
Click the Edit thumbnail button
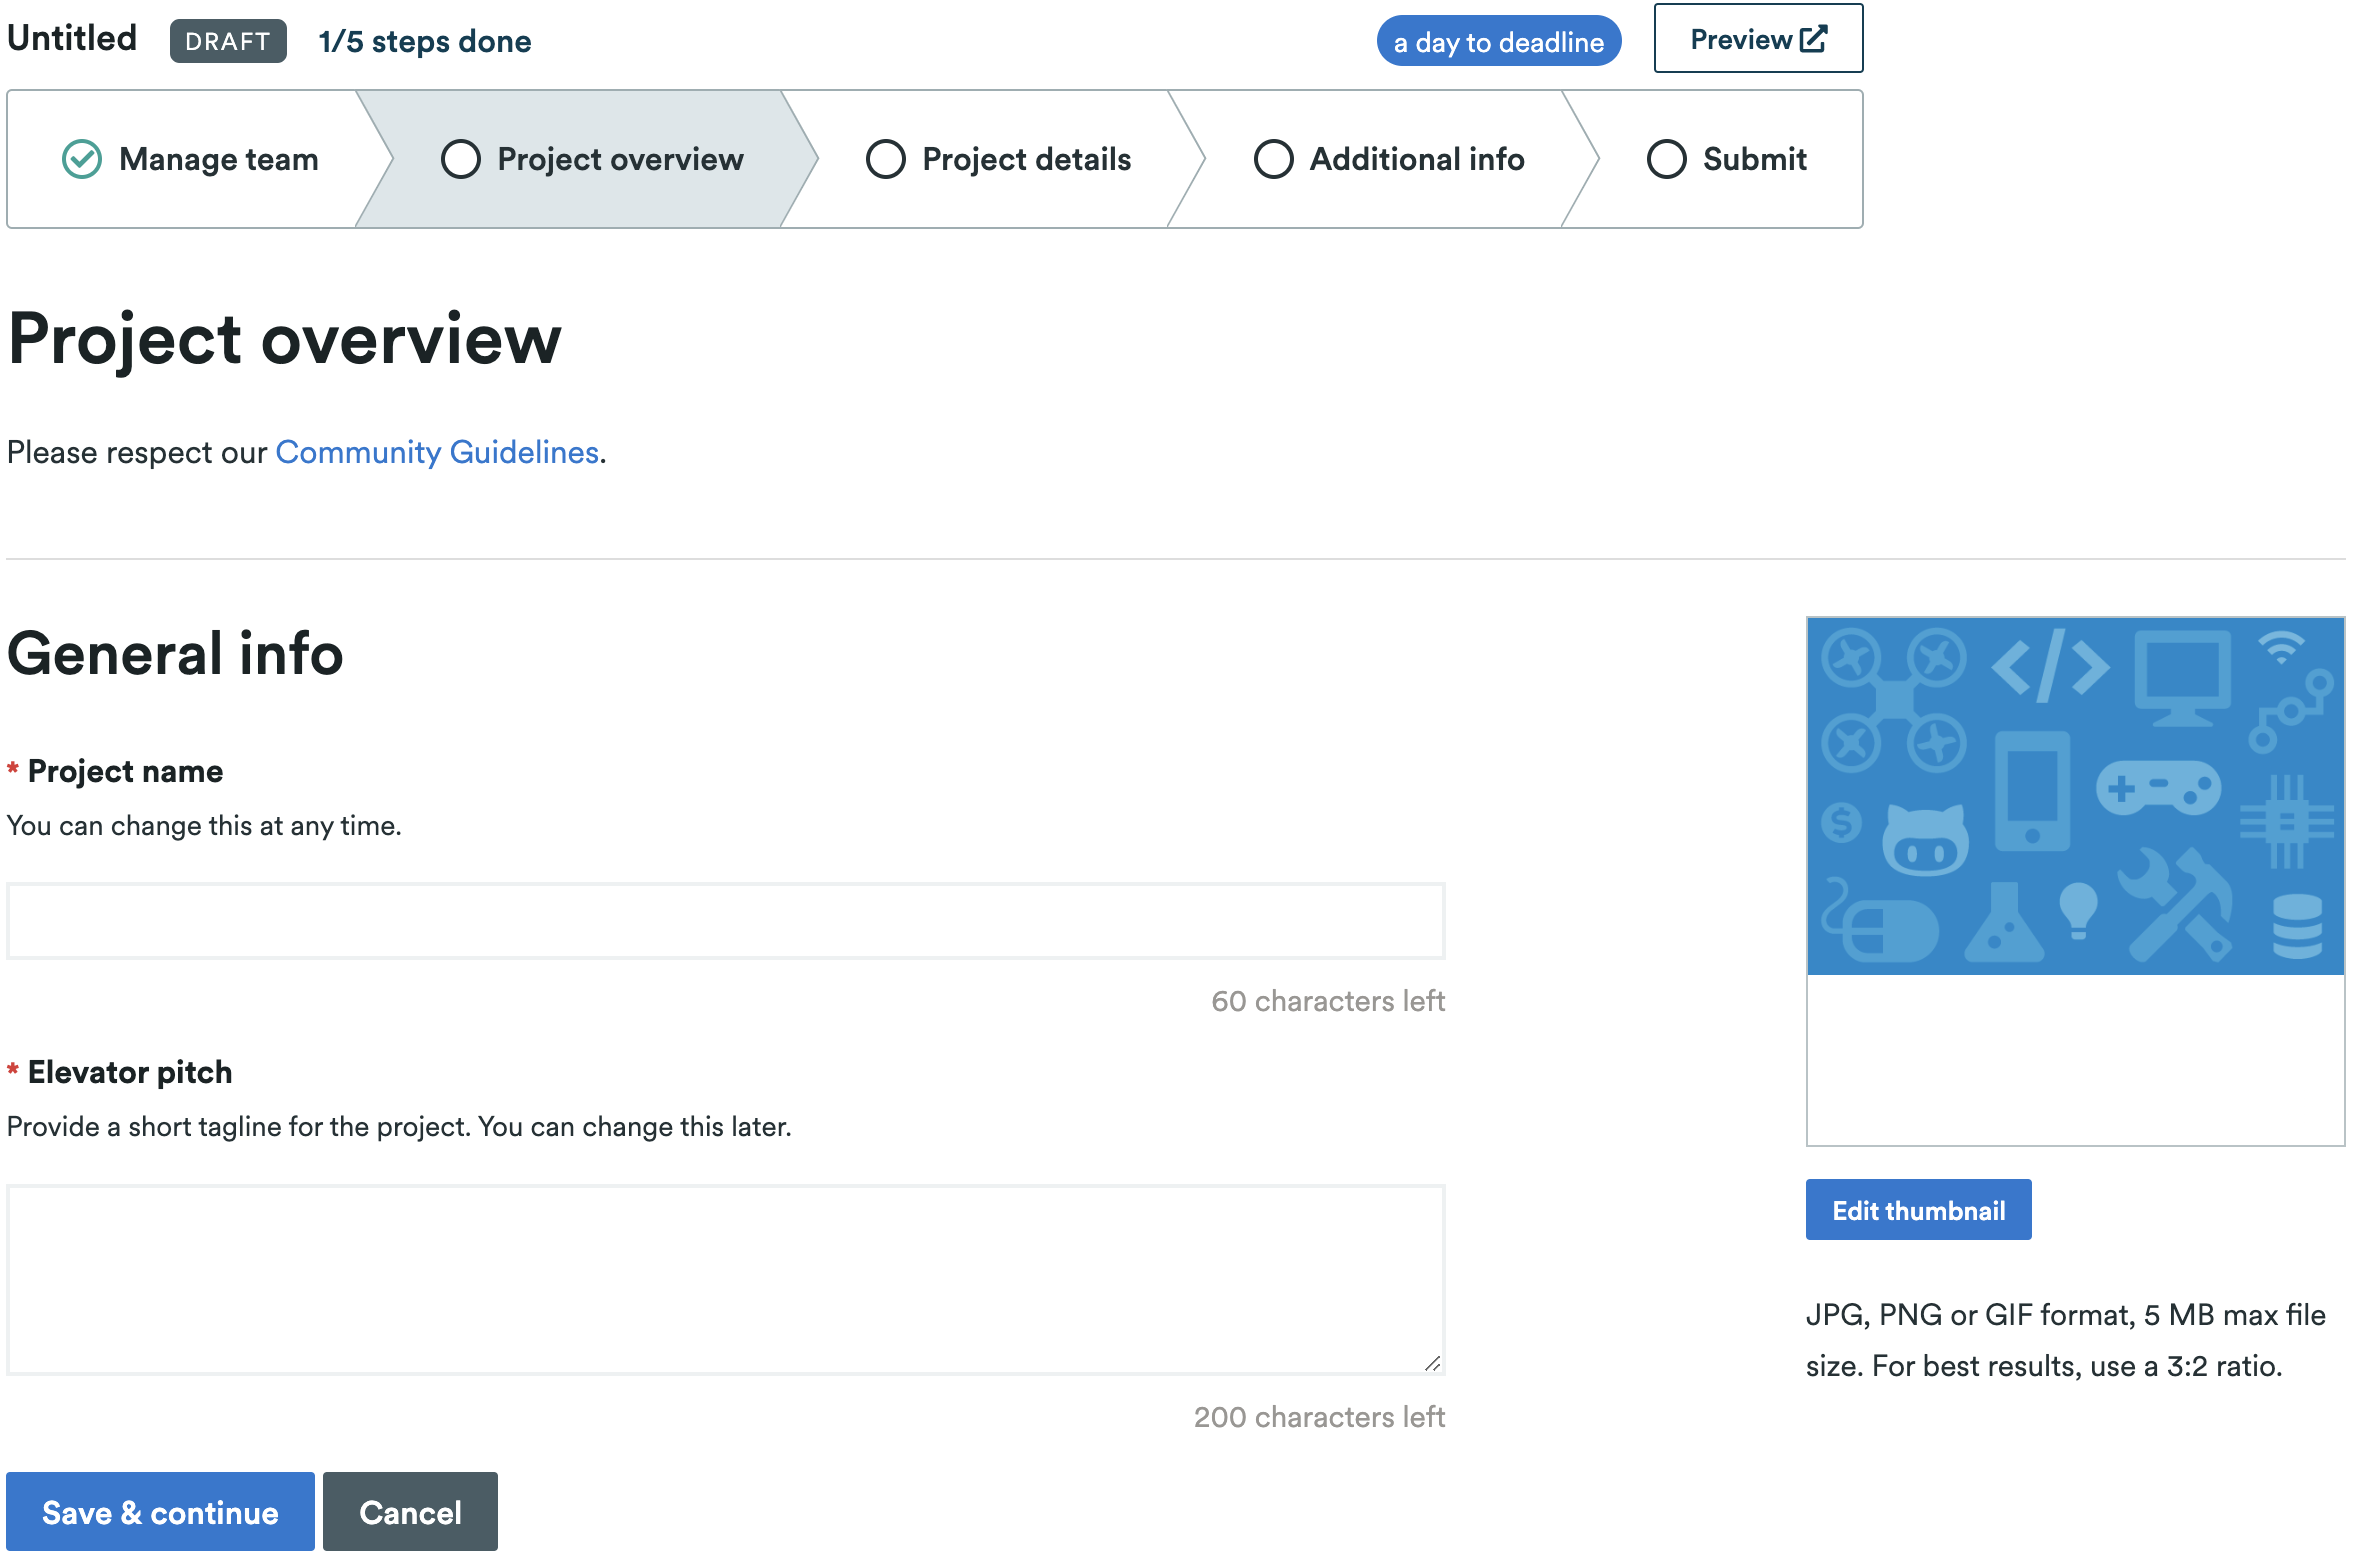coord(1918,1210)
